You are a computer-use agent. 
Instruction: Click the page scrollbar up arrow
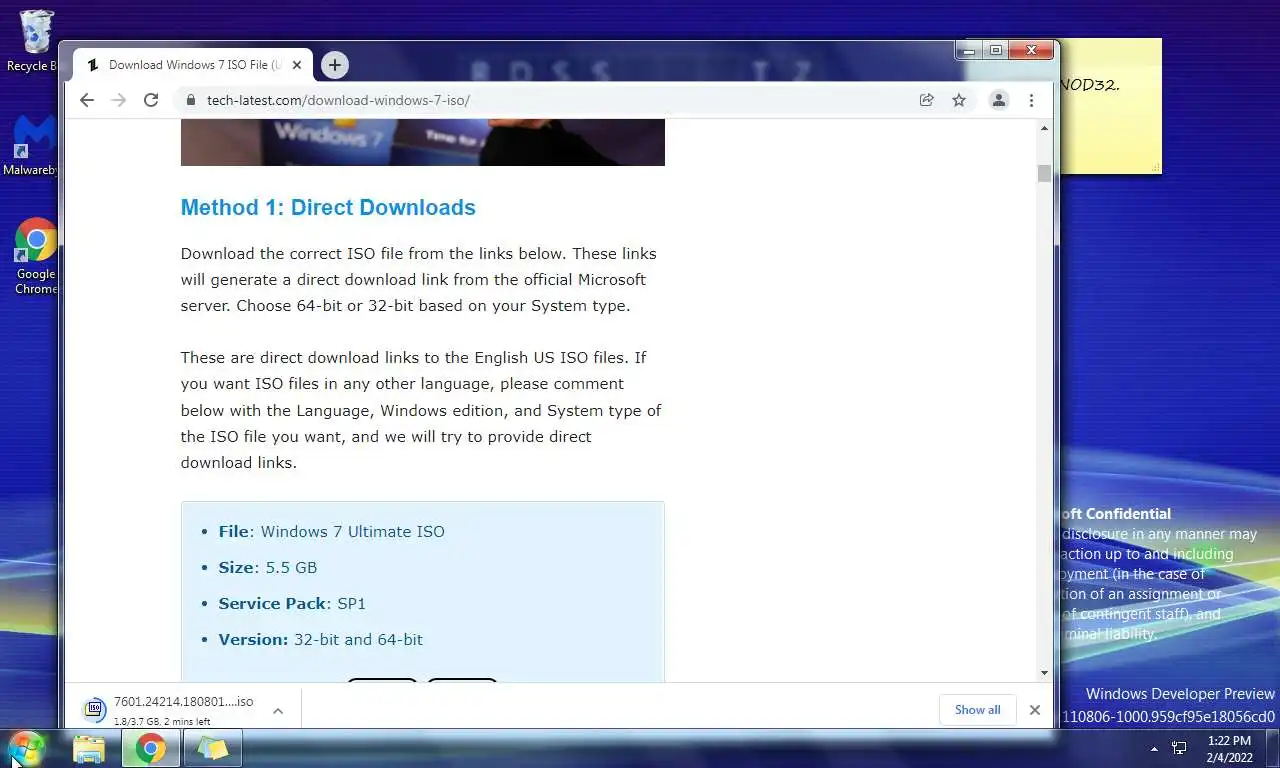(x=1045, y=128)
